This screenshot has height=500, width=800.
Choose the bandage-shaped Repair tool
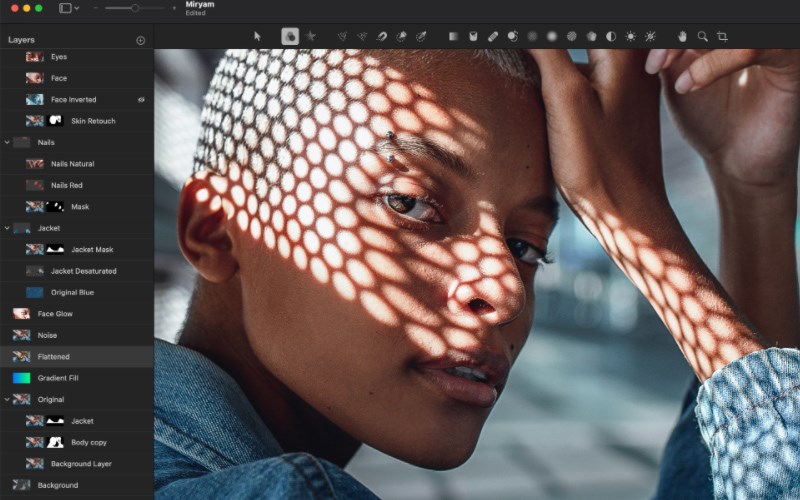click(x=493, y=36)
